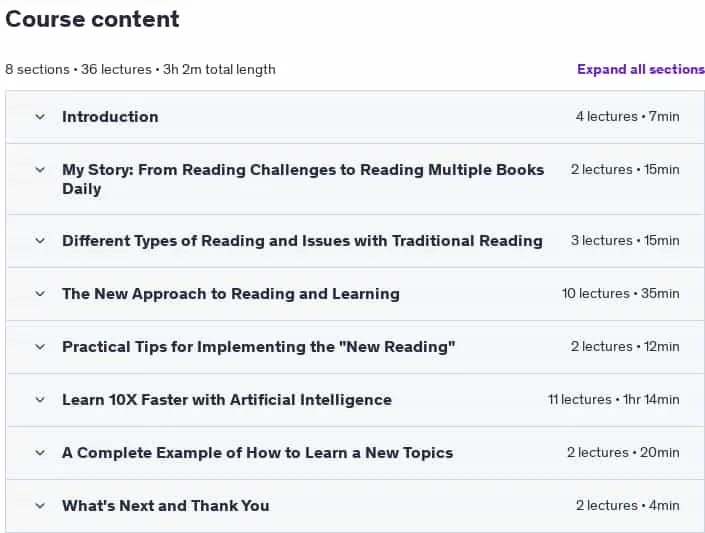The height and width of the screenshot is (533, 705).
Task: Expand the Practical Tips section chevron
Action: pyautogui.click(x=40, y=347)
